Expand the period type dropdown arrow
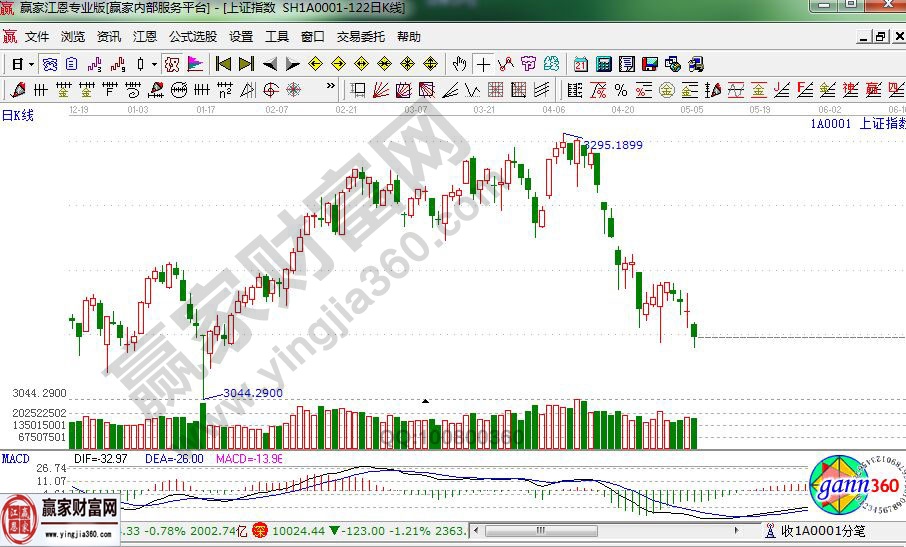The height and width of the screenshot is (547, 906). point(32,64)
